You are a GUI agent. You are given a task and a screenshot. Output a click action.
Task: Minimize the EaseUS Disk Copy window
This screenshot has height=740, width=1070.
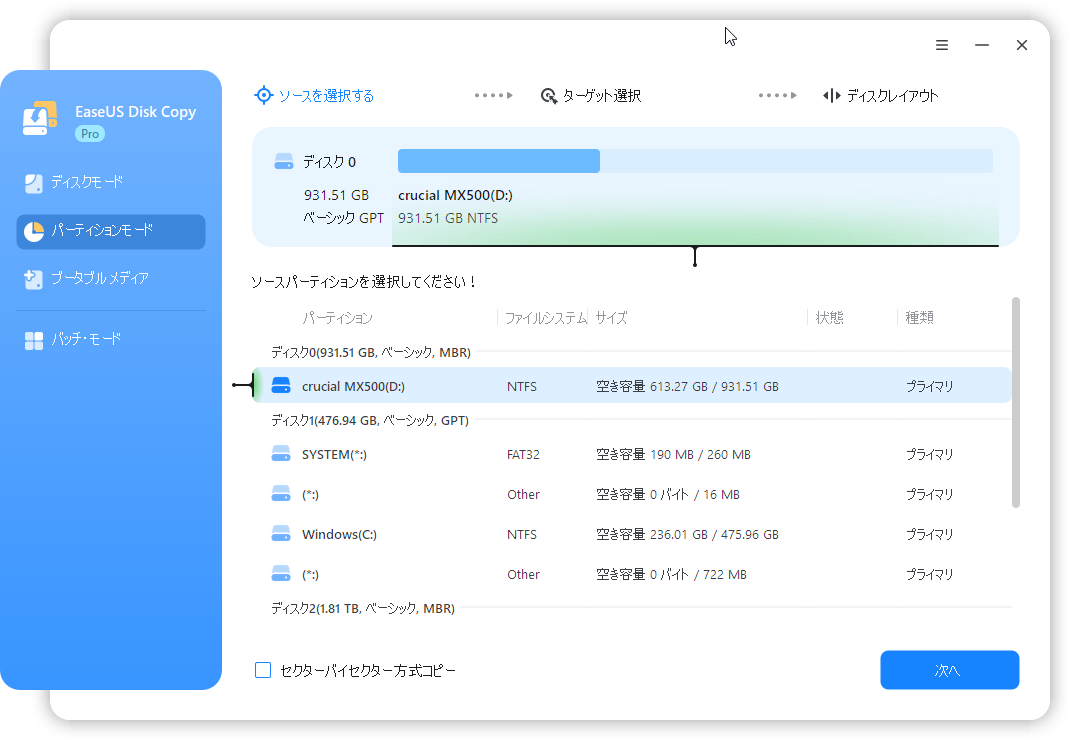tap(982, 45)
